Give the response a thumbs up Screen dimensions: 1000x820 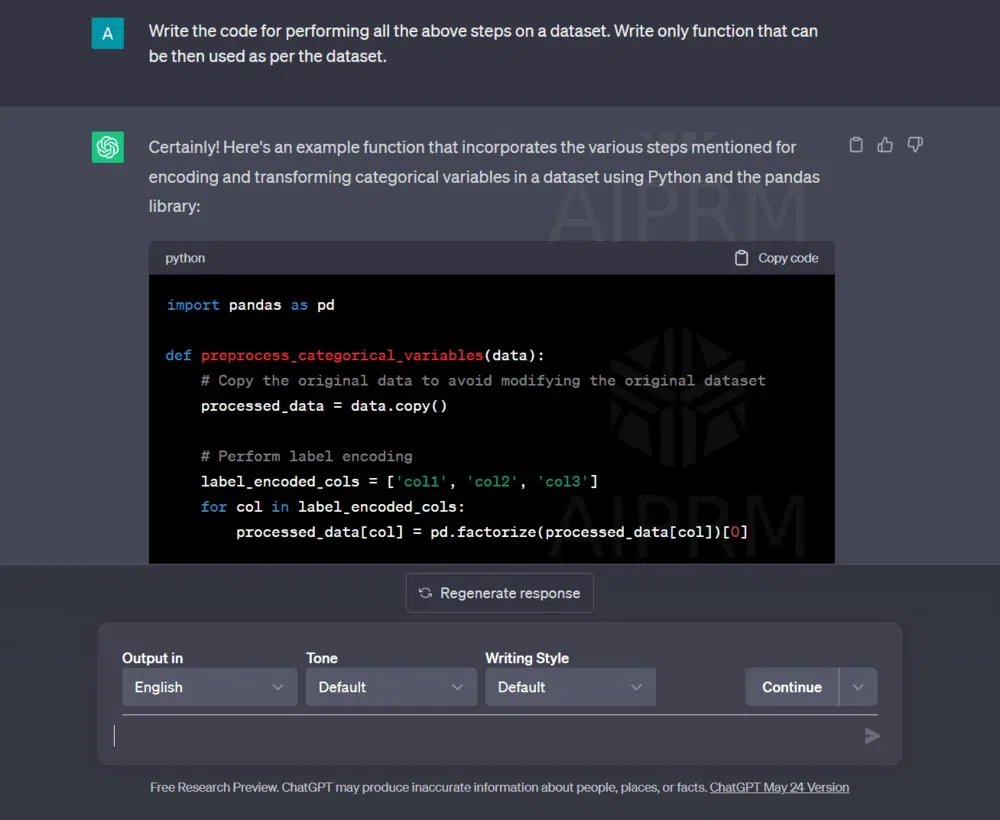pyautogui.click(x=885, y=145)
